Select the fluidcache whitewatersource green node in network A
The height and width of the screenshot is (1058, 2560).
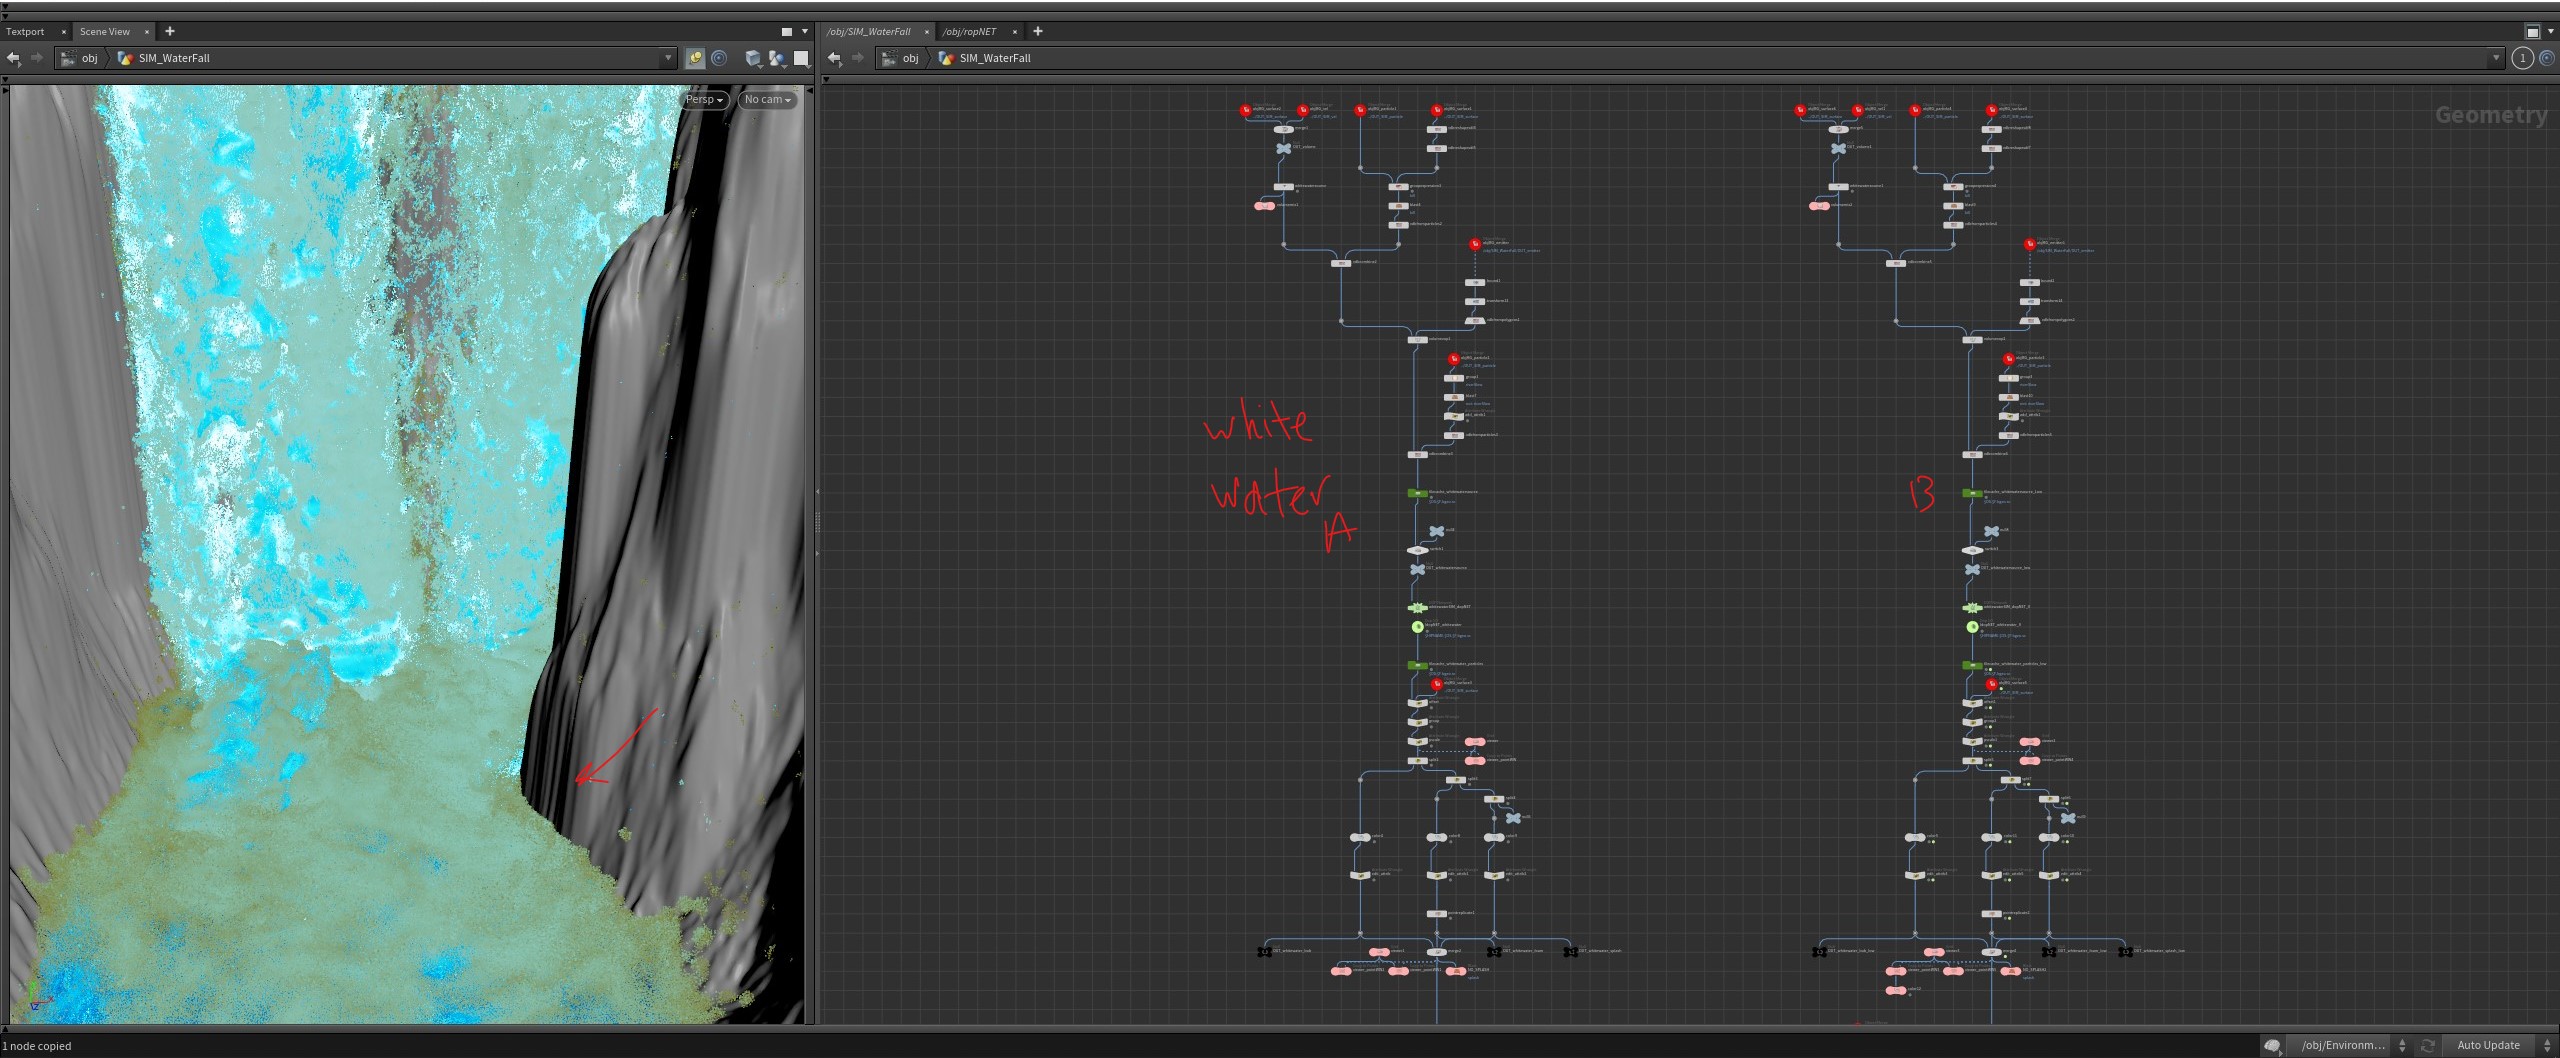pyautogui.click(x=1417, y=493)
